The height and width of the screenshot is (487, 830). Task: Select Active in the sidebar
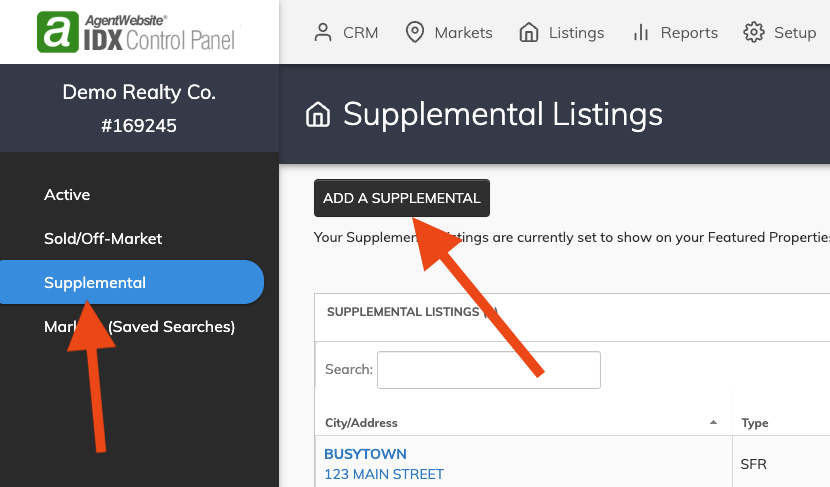coord(67,195)
